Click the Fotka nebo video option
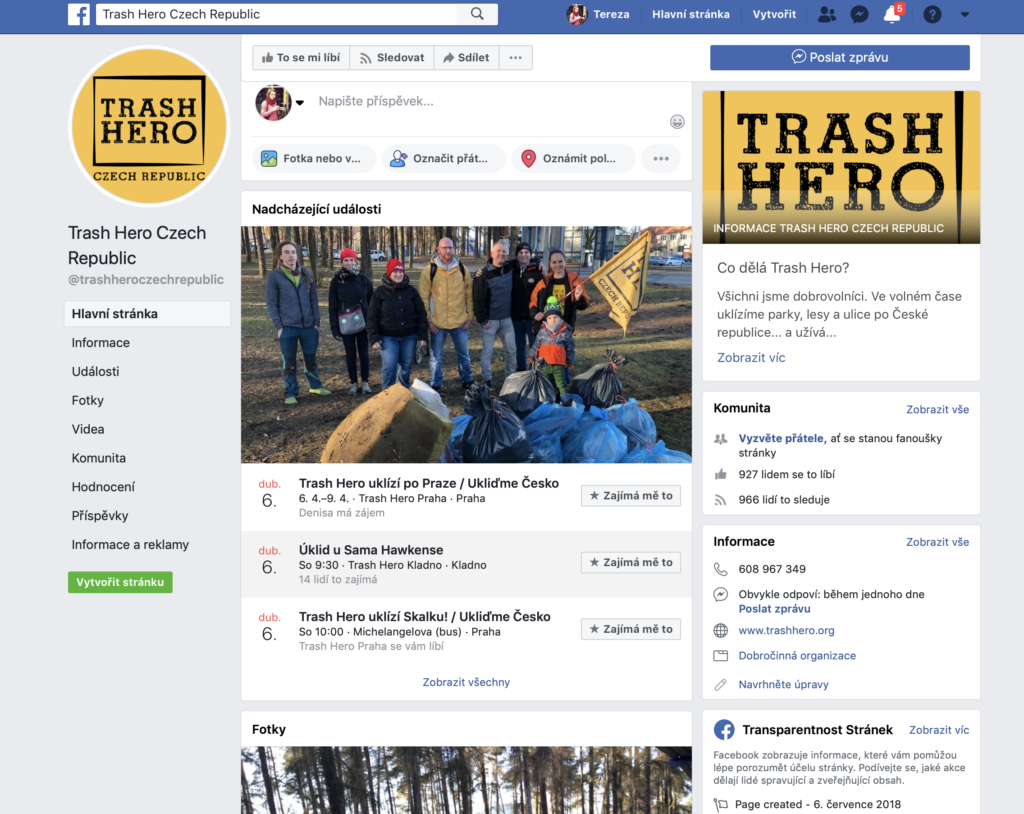The image size is (1024, 814). tap(312, 158)
